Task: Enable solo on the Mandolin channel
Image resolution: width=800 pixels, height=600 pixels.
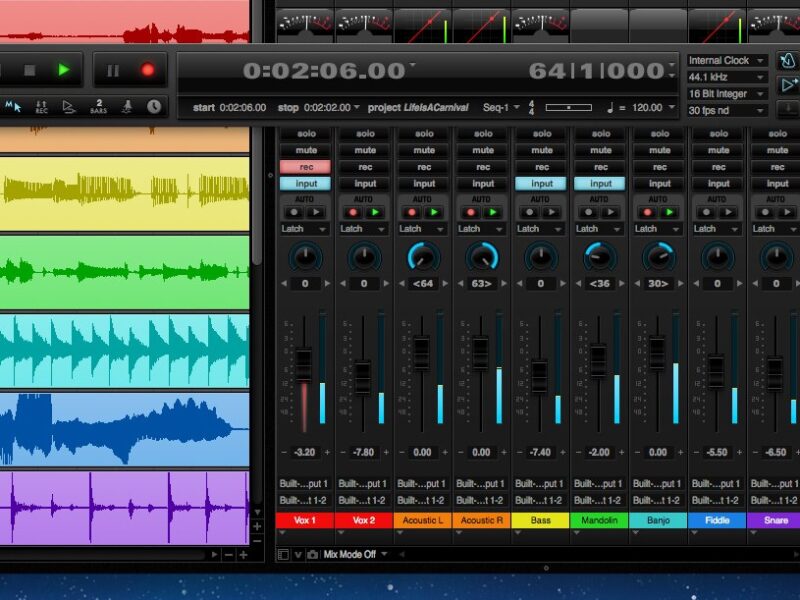Action: click(x=600, y=134)
